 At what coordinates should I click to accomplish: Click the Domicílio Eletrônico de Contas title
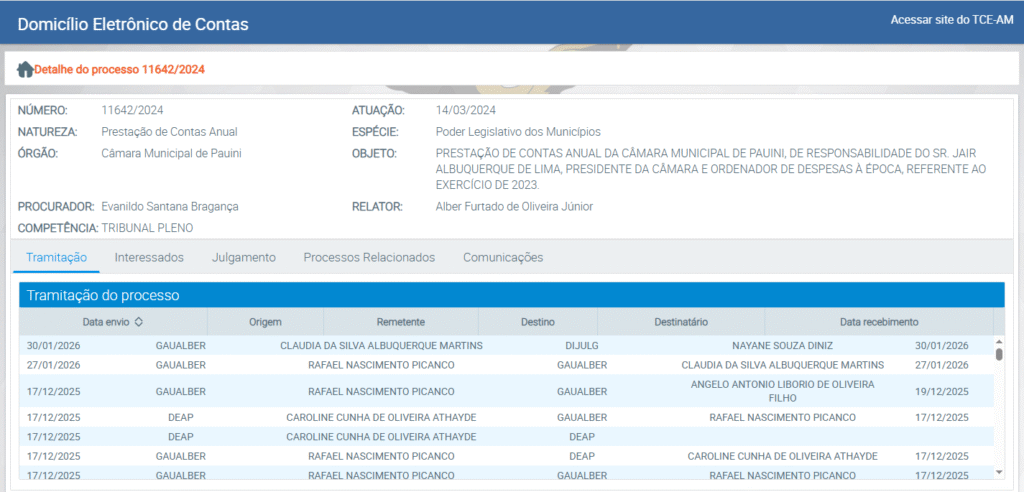coord(133,24)
